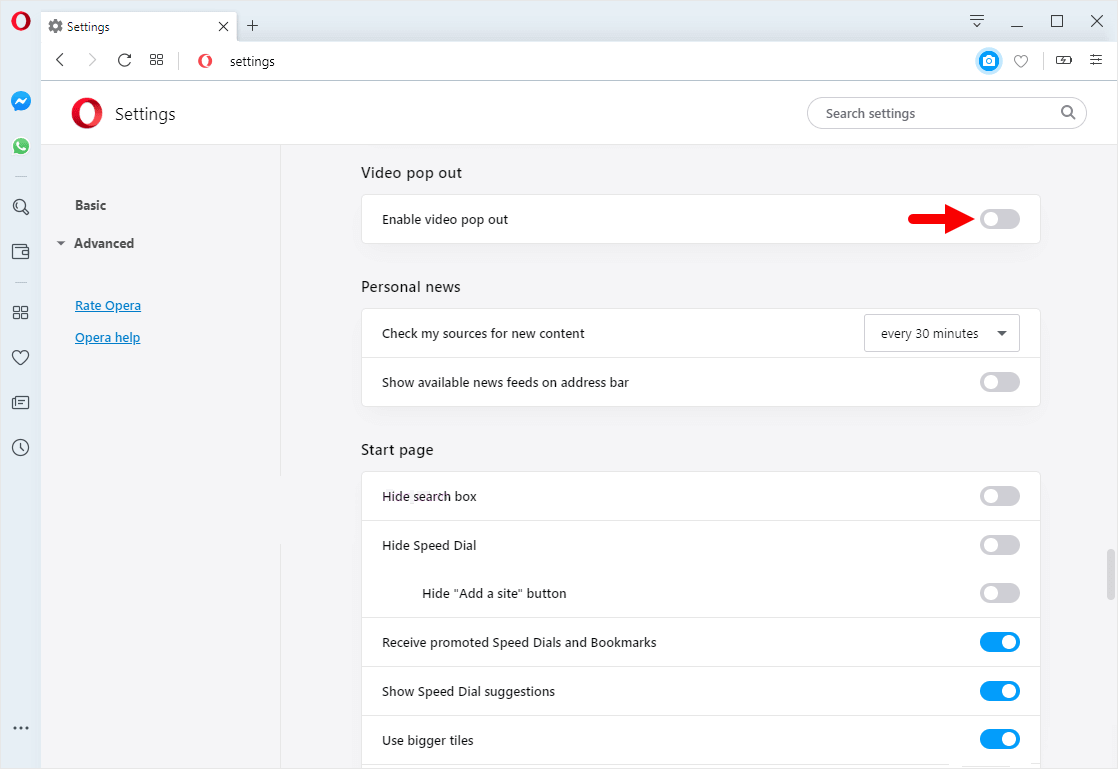The image size is (1118, 769).
Task: Close the Opera window
Action: click(x=1097, y=21)
